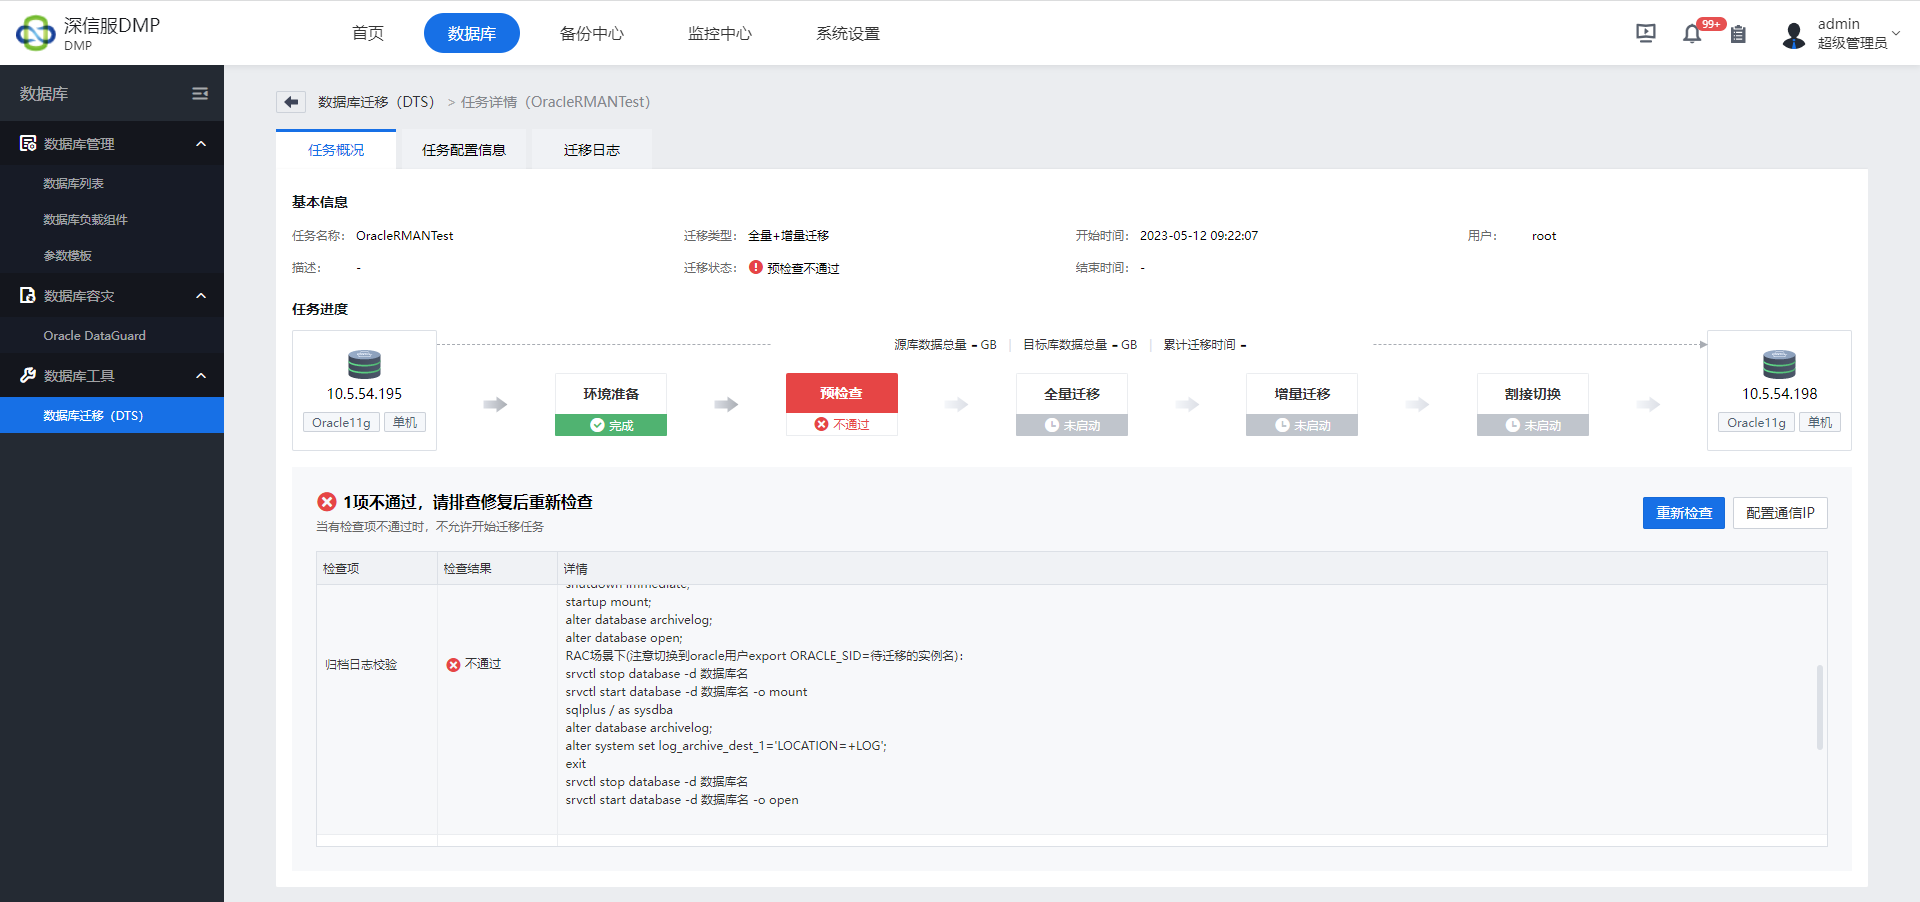Collapse the sidebar using the menu fold icon

click(x=200, y=94)
